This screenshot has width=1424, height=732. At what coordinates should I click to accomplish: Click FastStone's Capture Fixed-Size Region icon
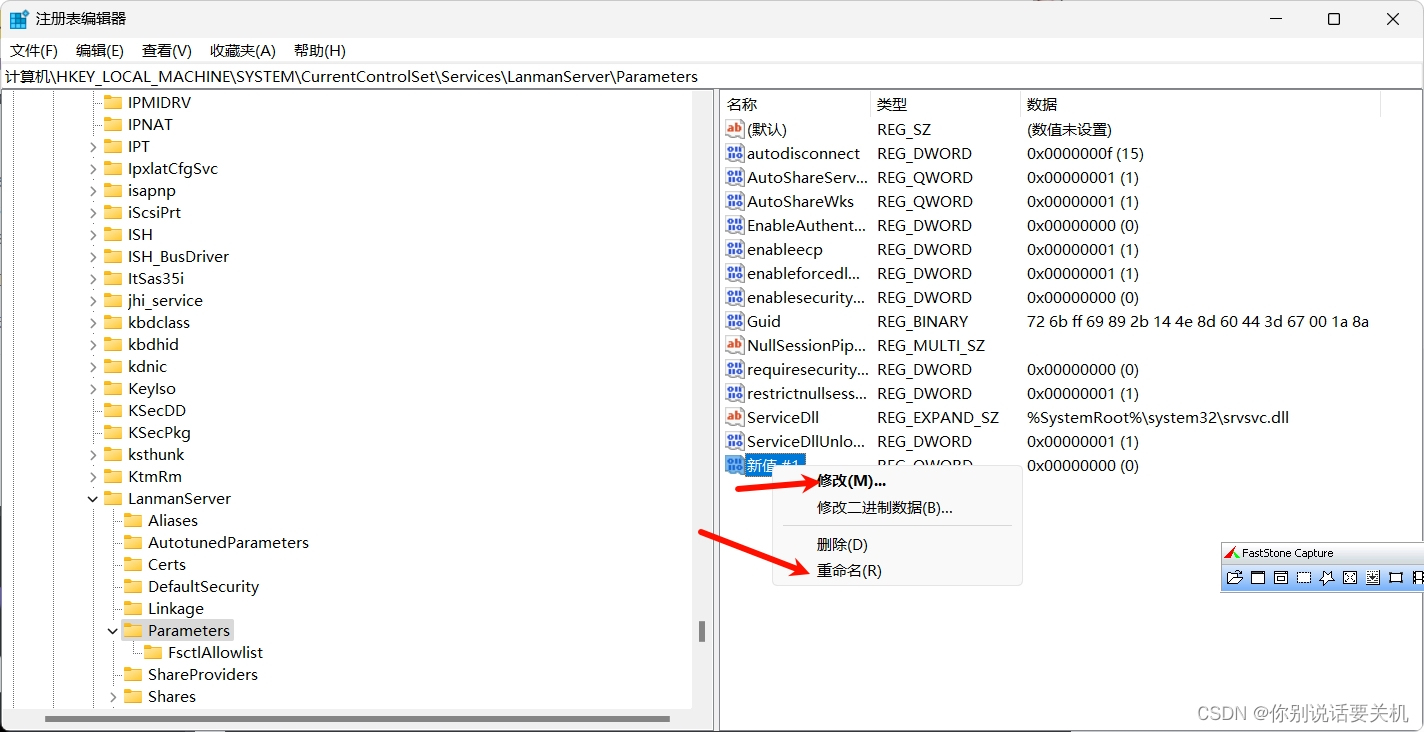[1396, 577]
